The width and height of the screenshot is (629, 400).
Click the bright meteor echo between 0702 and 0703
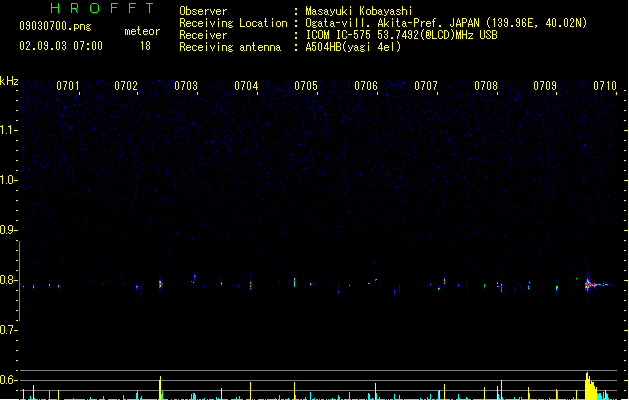pos(160,284)
